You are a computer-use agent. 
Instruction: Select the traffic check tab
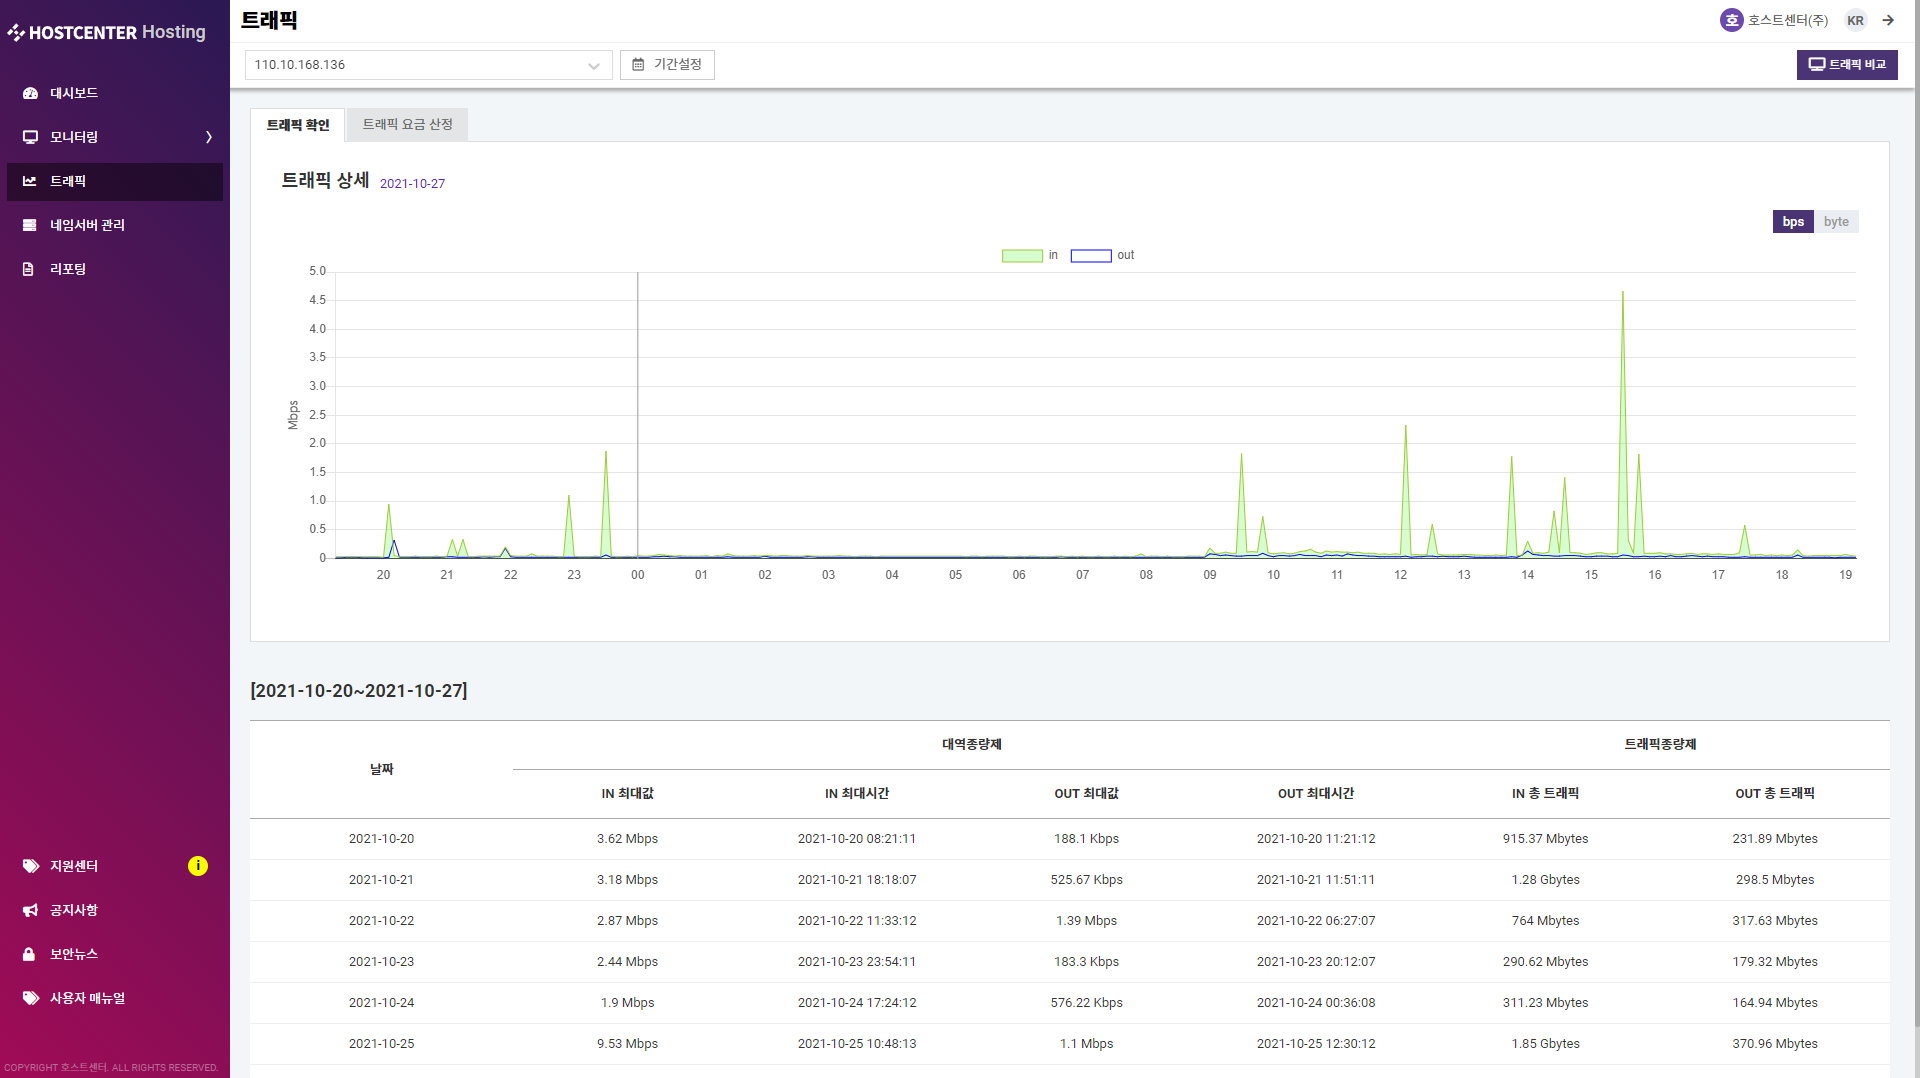(x=297, y=125)
